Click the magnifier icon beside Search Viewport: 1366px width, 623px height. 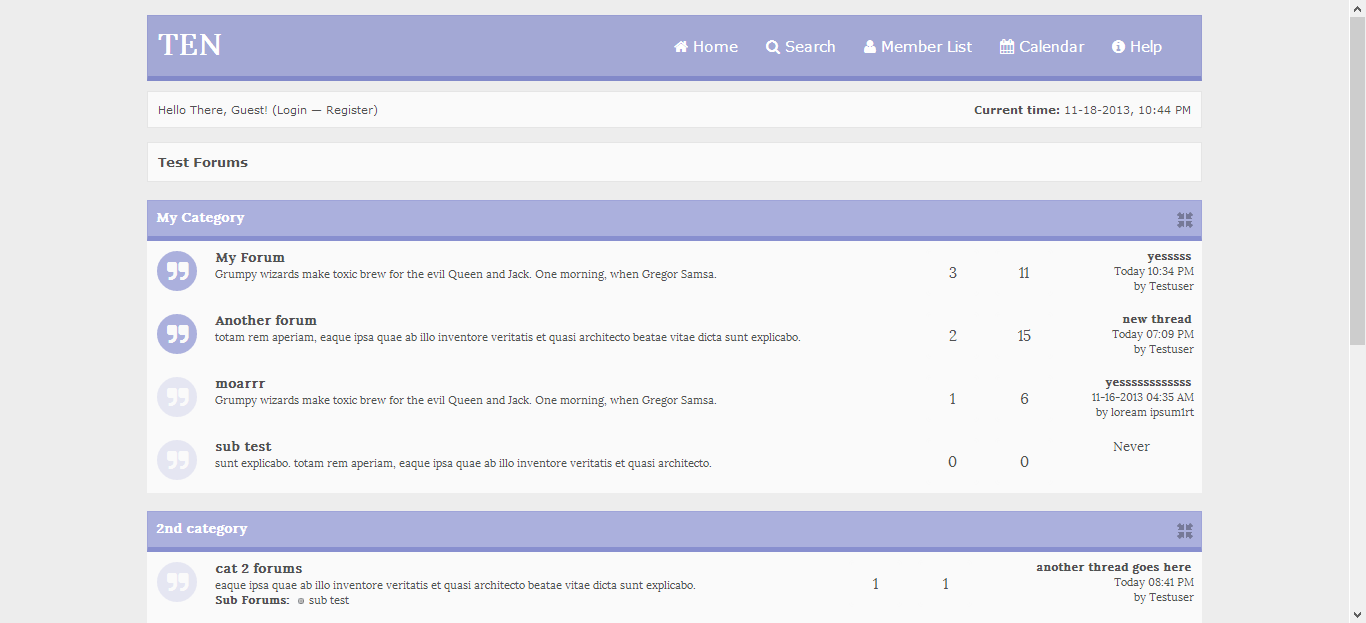(x=773, y=47)
